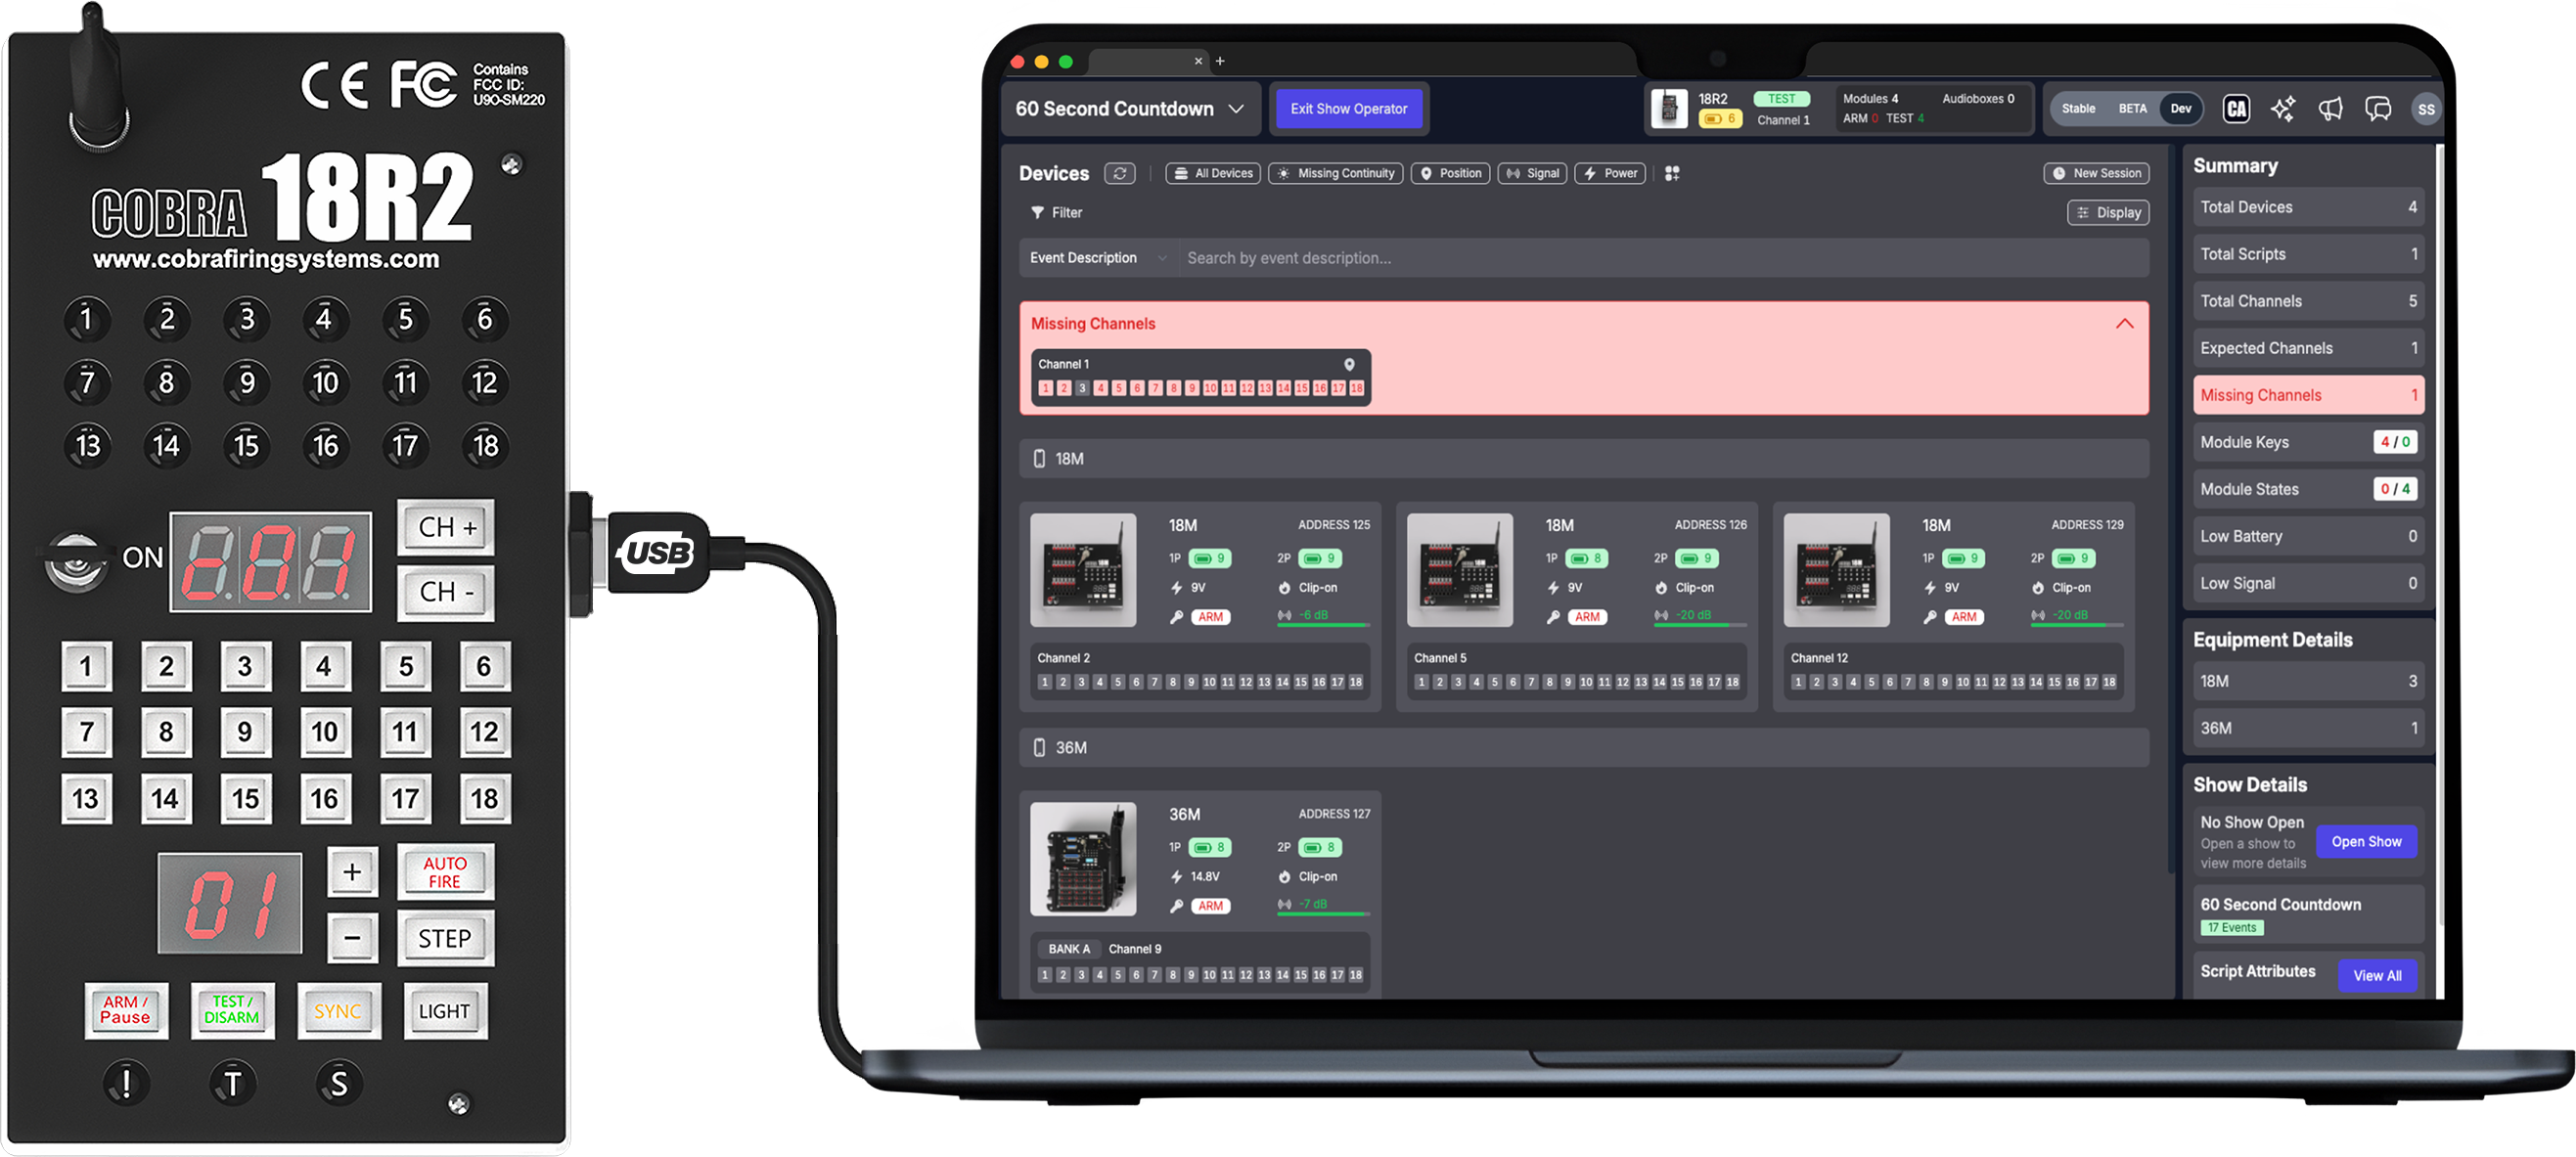
Task: Click the Channel 1 position pin icon
Action: (1348, 364)
